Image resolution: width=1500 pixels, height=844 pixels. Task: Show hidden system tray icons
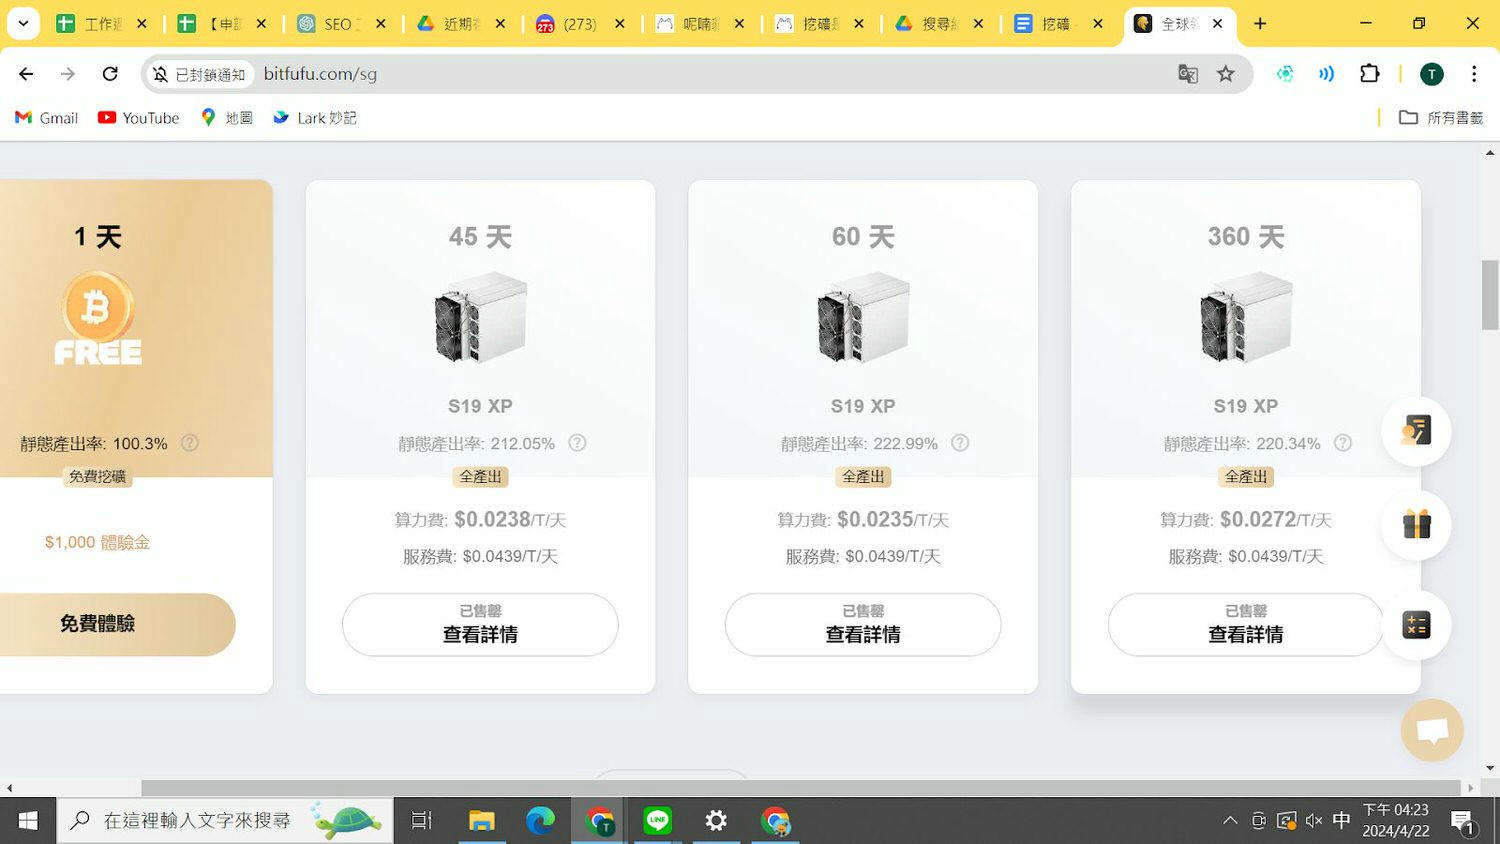click(x=1230, y=821)
